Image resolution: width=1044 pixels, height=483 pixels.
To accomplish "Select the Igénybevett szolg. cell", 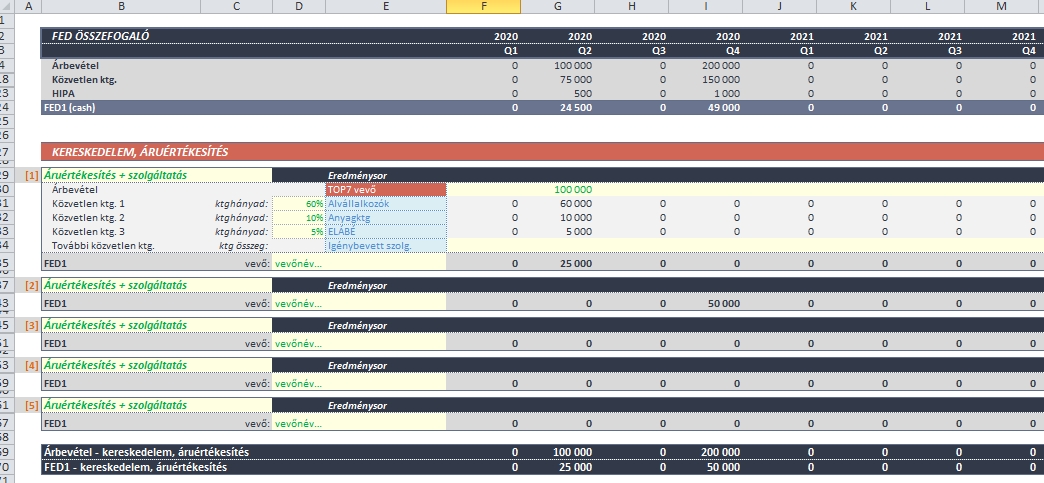I will coord(386,245).
